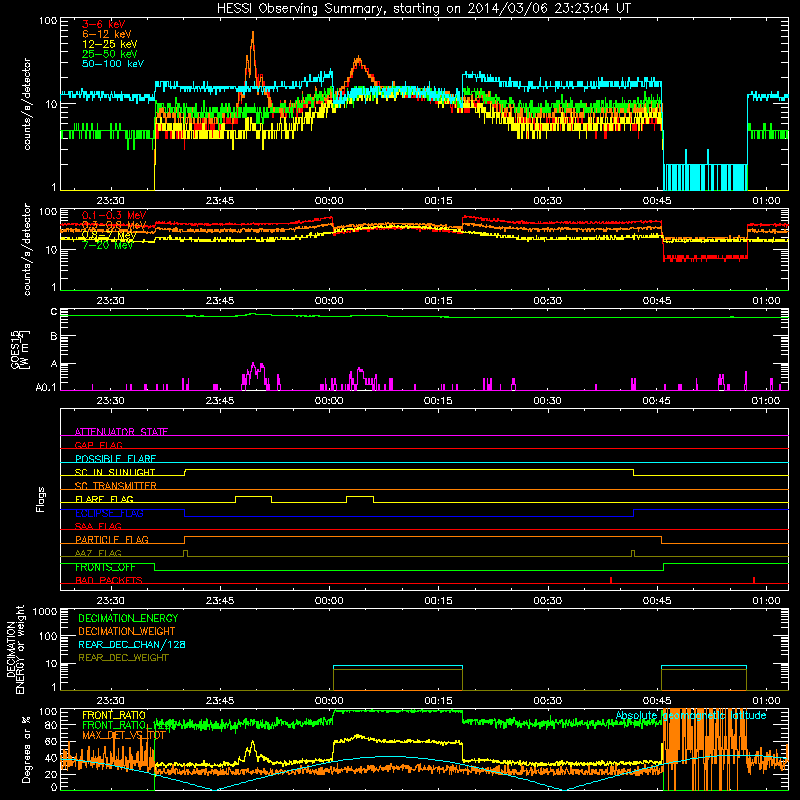Viewport: 800px width, 800px height.
Task: Click the 00:45 label under MeV counts panel
Action: [657, 301]
